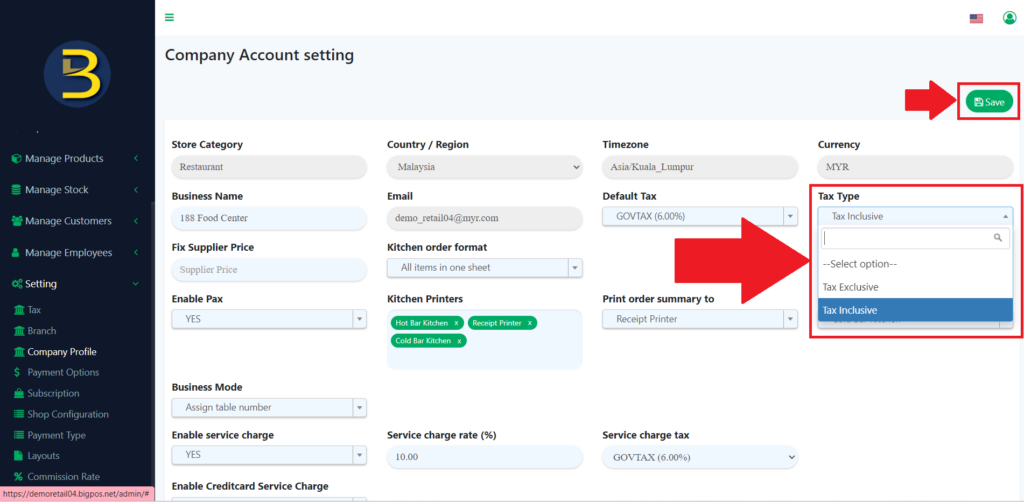The image size is (1024, 502).
Task: Click the BigPOS logo
Action: [x=77, y=75]
